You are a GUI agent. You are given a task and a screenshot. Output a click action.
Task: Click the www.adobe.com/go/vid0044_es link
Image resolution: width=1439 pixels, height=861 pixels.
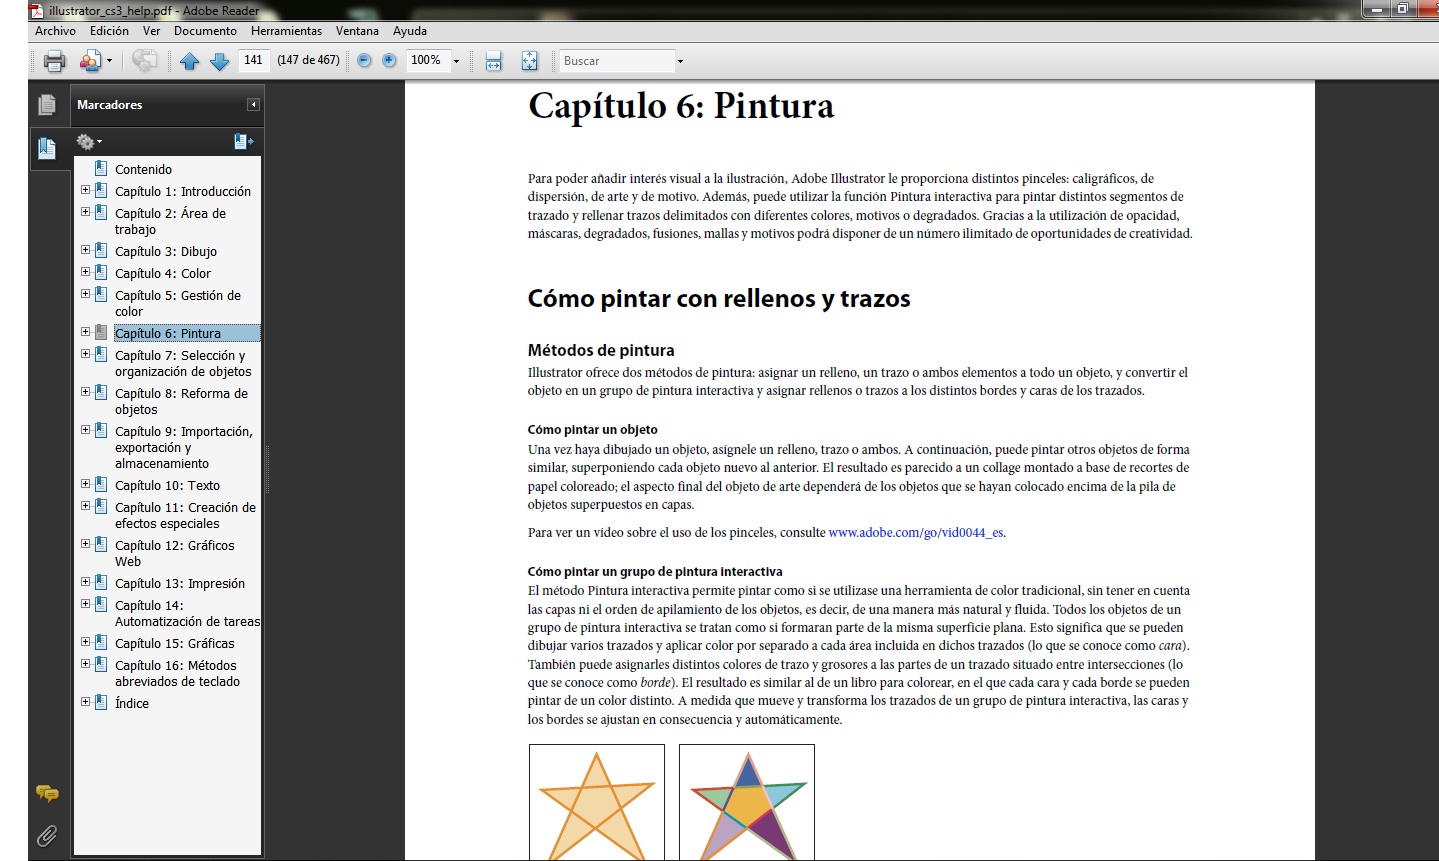point(914,532)
